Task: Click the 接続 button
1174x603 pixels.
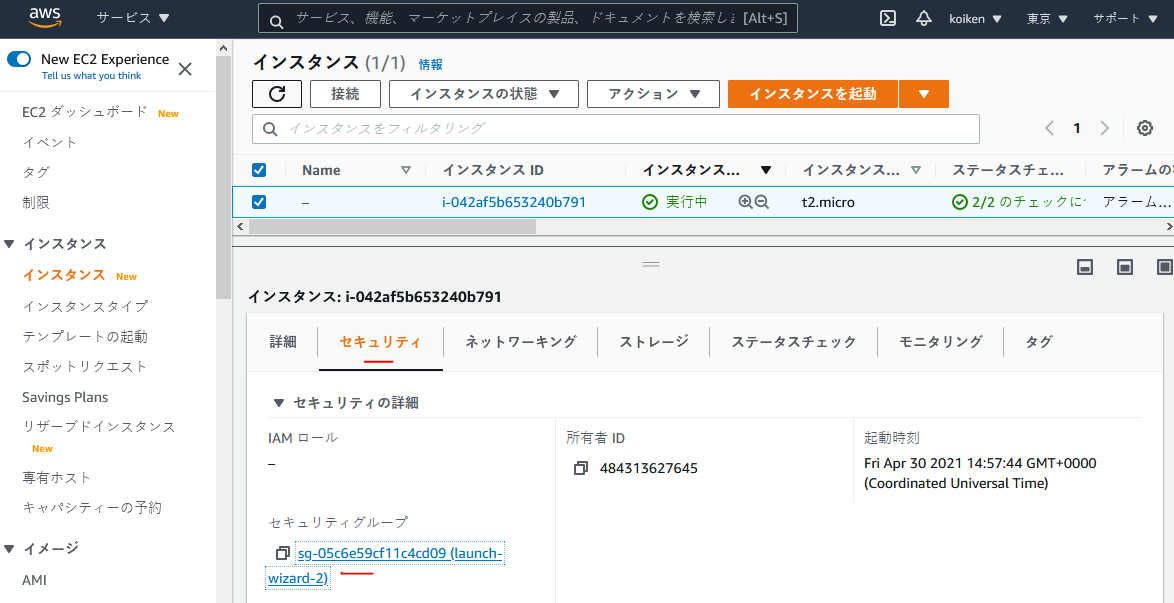Action: 344,93
